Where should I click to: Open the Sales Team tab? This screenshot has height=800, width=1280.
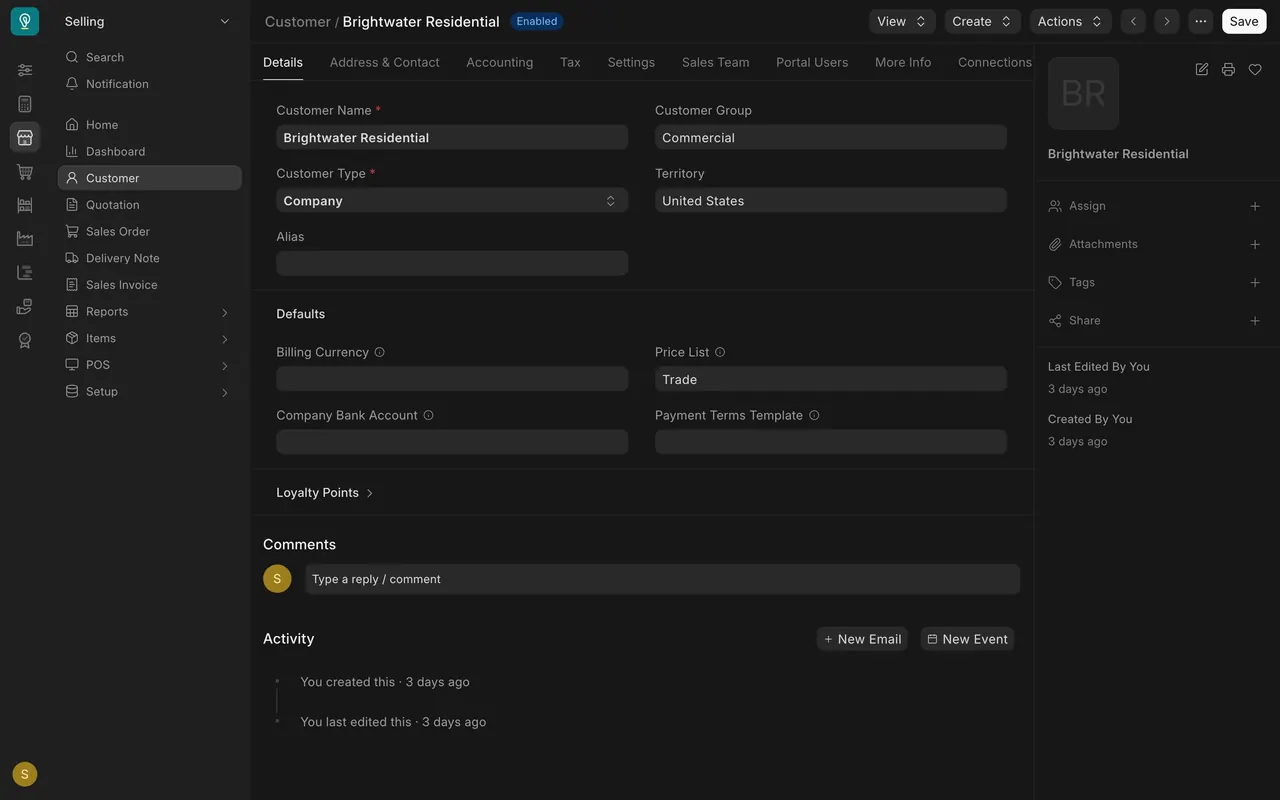716,62
